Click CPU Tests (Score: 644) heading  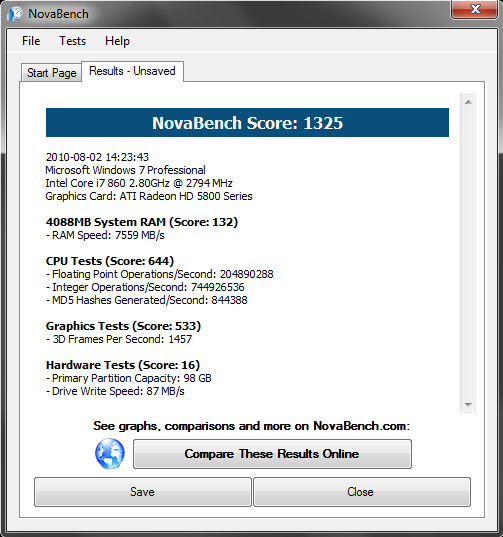110,261
